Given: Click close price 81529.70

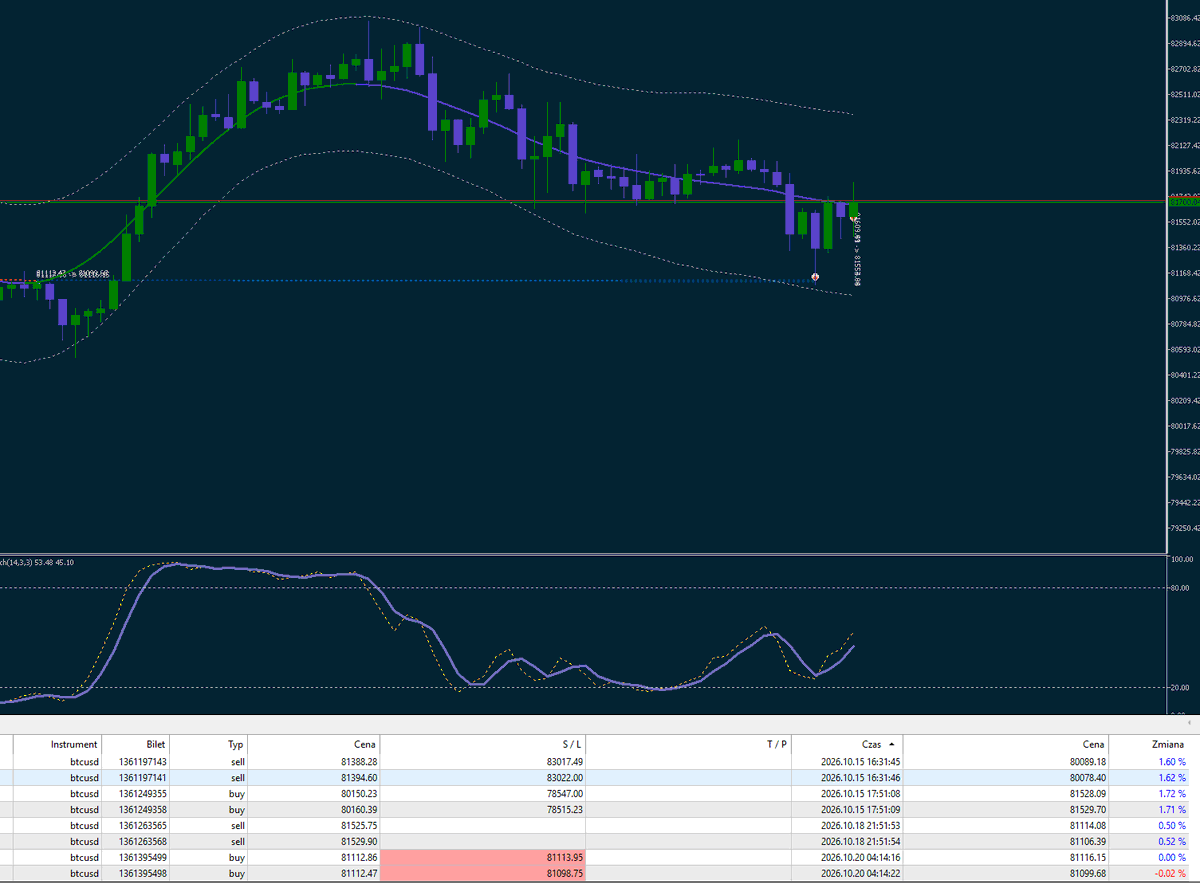Looking at the screenshot, I should click(x=1087, y=809).
